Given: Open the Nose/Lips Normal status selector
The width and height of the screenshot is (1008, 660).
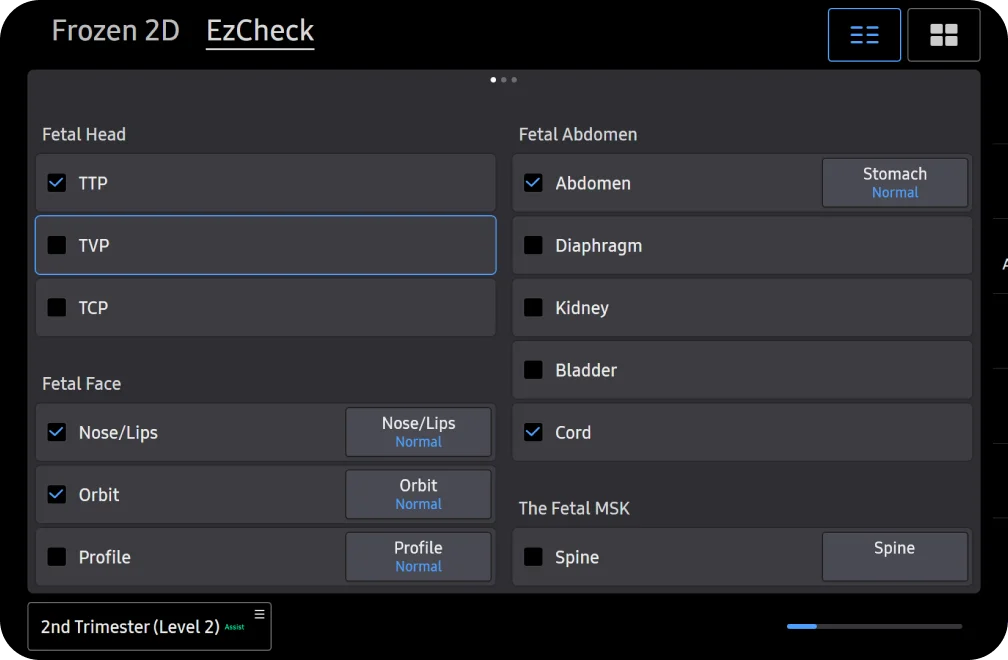Looking at the screenshot, I should click(418, 432).
